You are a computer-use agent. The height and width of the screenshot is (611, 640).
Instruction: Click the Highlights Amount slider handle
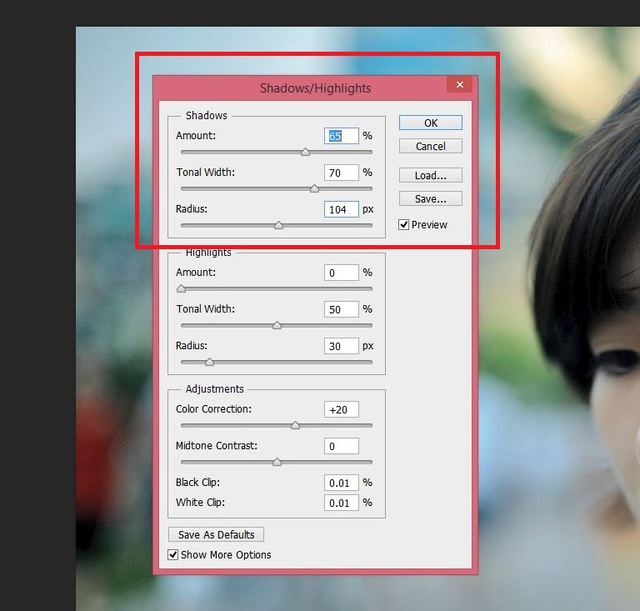181,289
